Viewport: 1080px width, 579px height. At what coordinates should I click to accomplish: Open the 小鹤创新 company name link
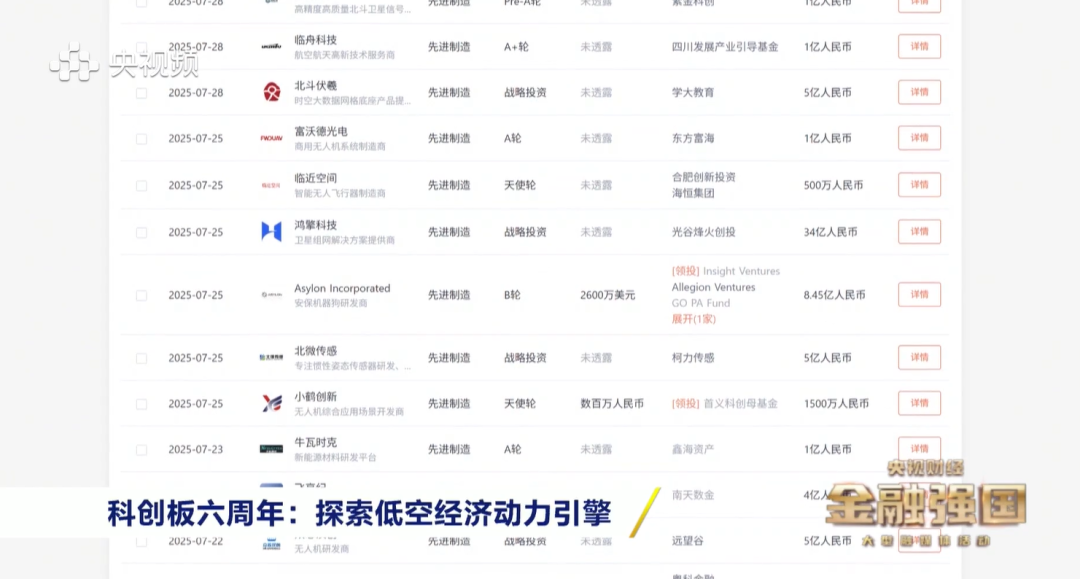(315, 397)
